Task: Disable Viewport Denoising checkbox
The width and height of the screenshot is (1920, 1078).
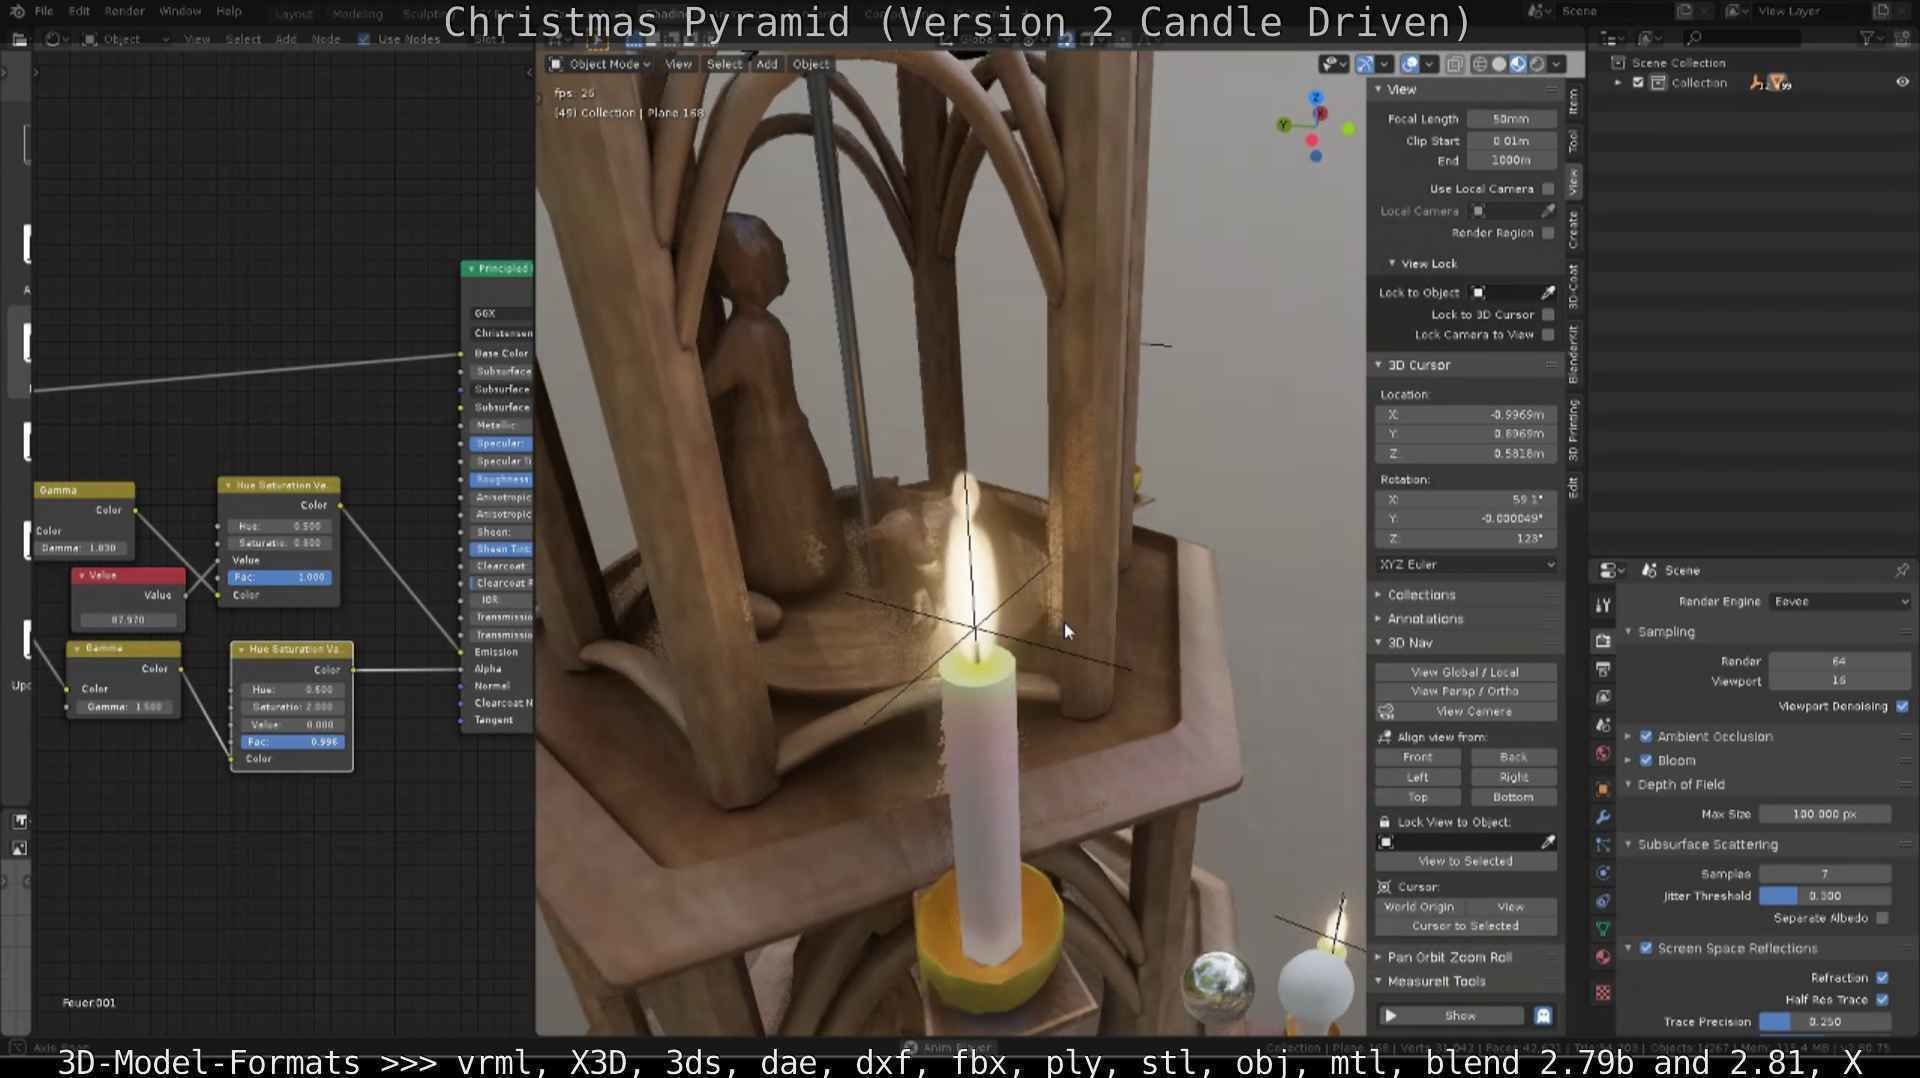Action: (1902, 707)
